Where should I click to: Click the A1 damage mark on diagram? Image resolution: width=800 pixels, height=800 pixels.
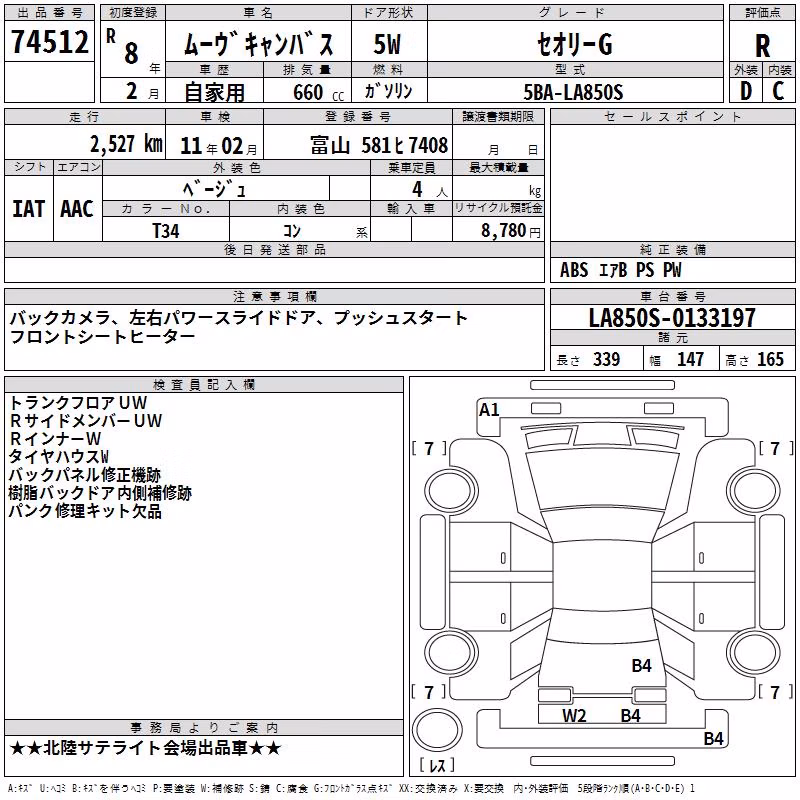coord(489,410)
